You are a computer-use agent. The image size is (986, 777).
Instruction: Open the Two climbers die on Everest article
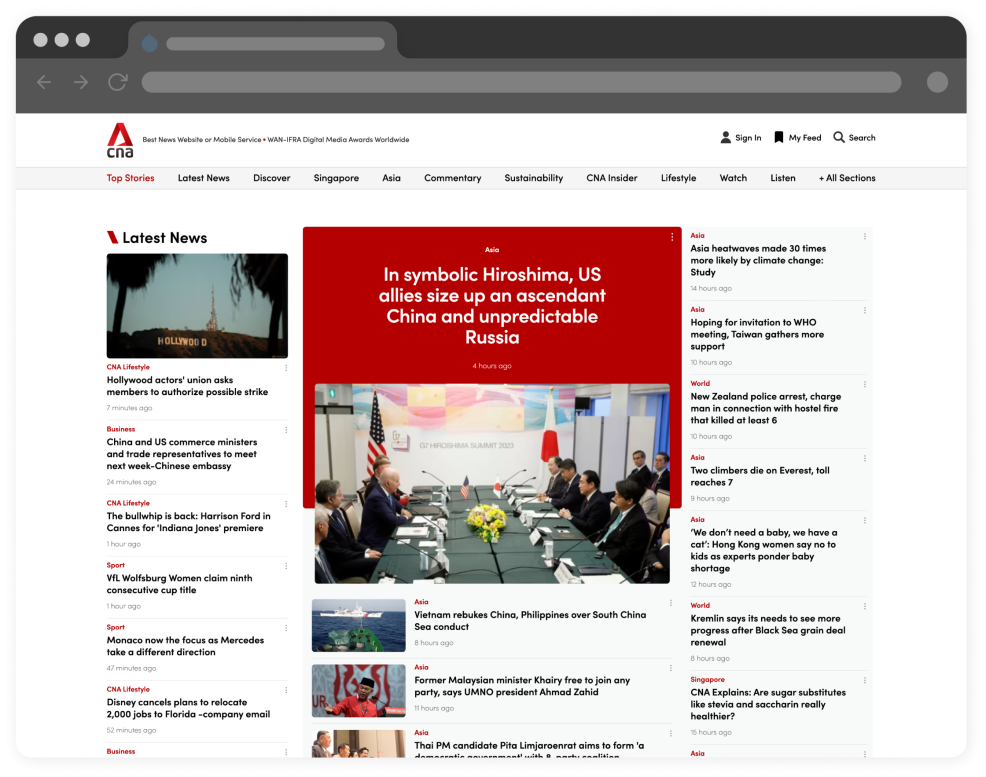point(760,476)
